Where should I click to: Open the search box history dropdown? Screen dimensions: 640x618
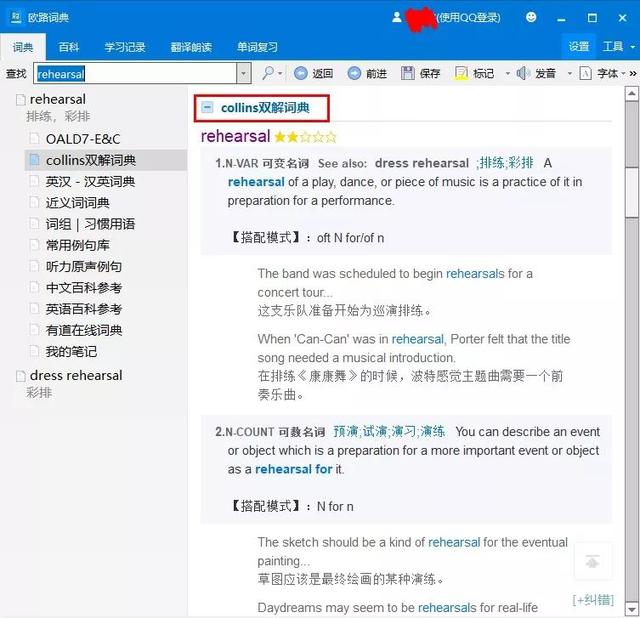[243, 73]
